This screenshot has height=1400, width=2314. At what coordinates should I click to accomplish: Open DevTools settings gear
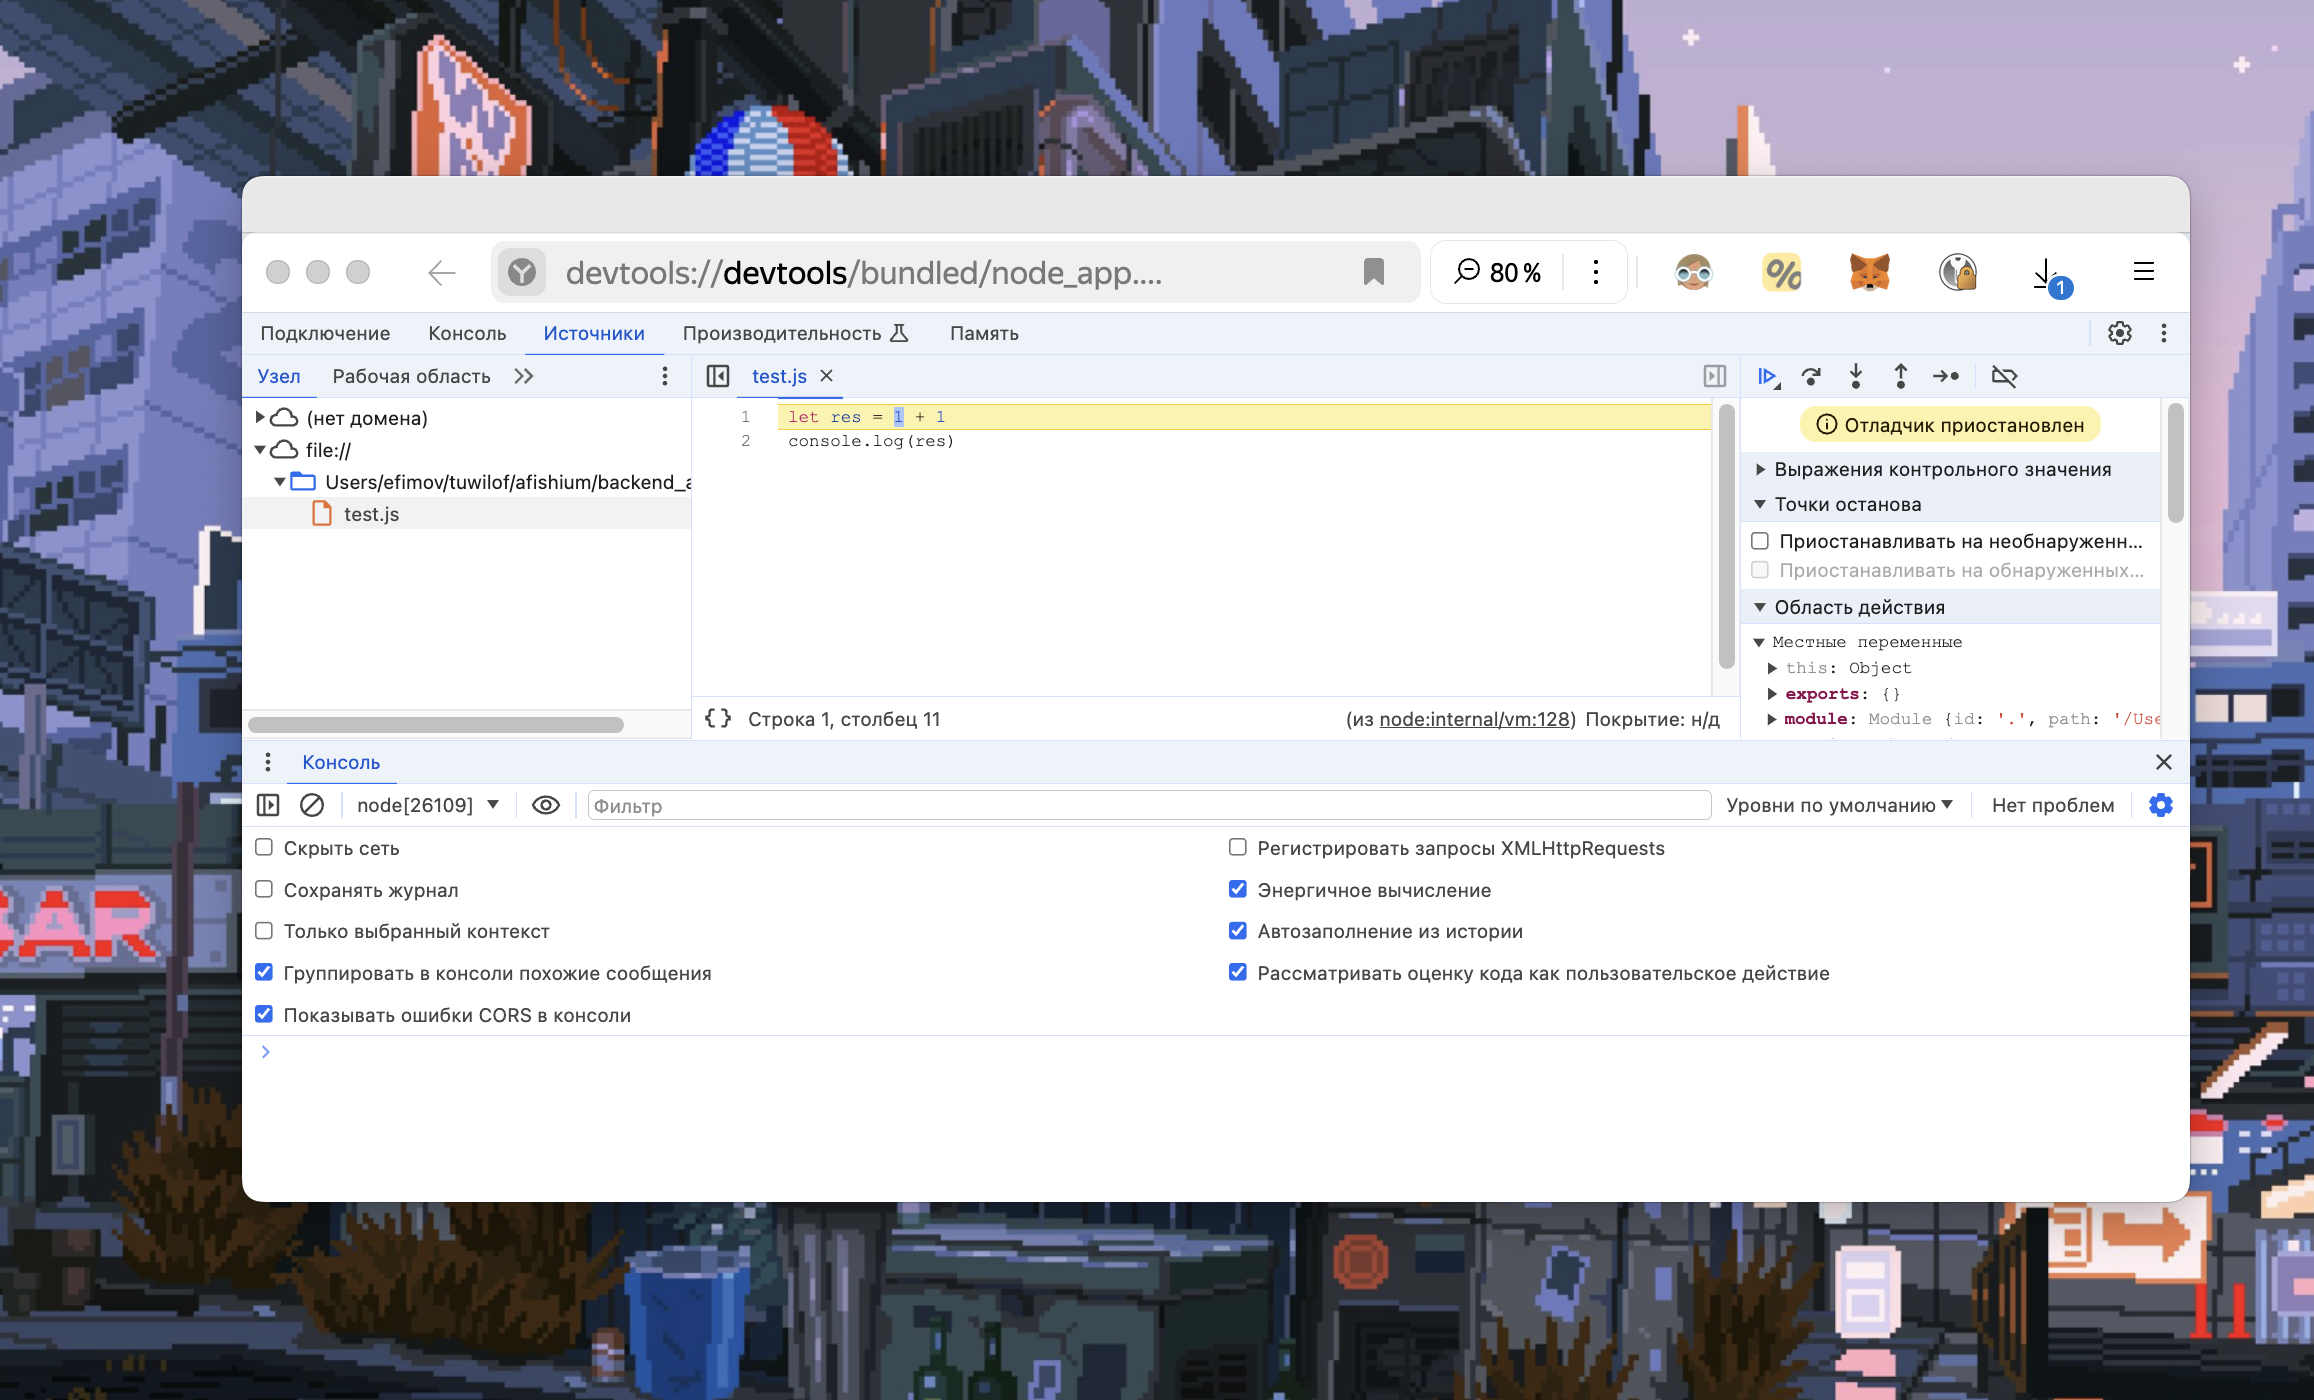click(2119, 333)
